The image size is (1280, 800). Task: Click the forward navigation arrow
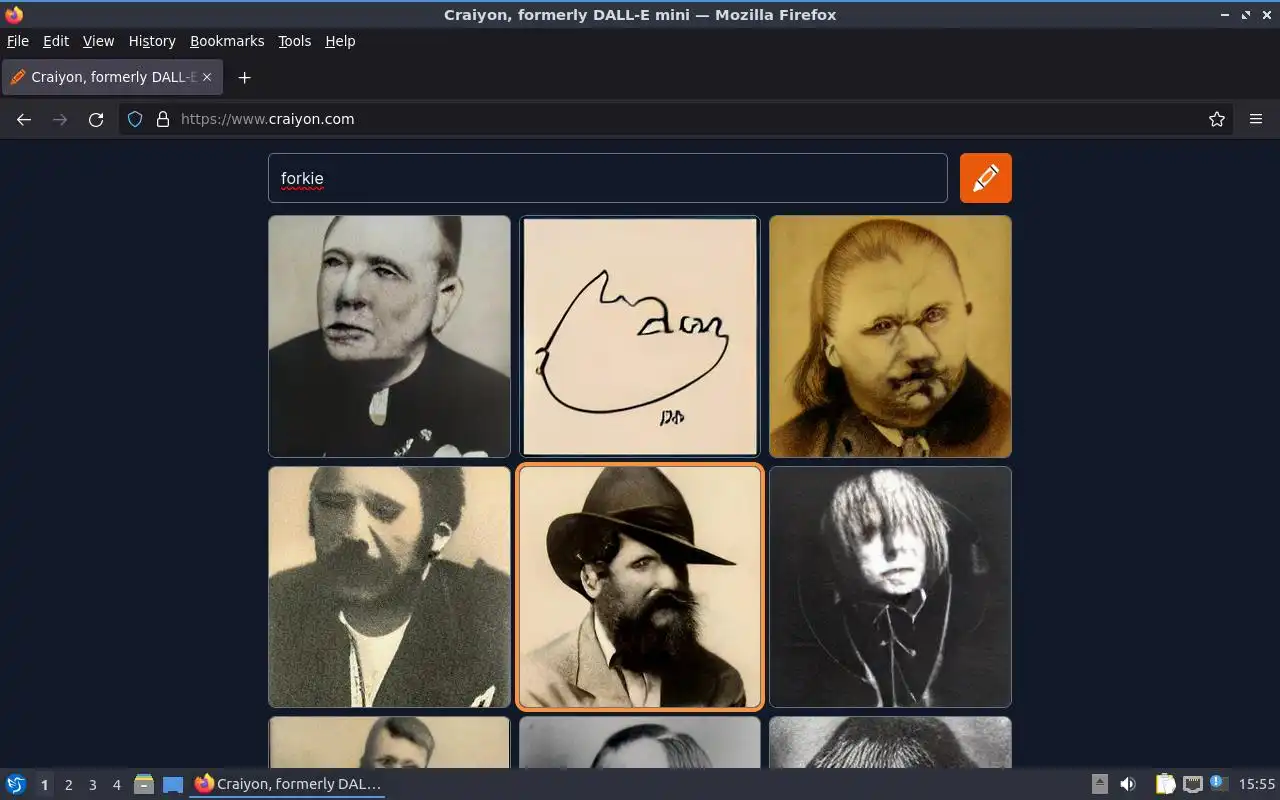coord(60,119)
